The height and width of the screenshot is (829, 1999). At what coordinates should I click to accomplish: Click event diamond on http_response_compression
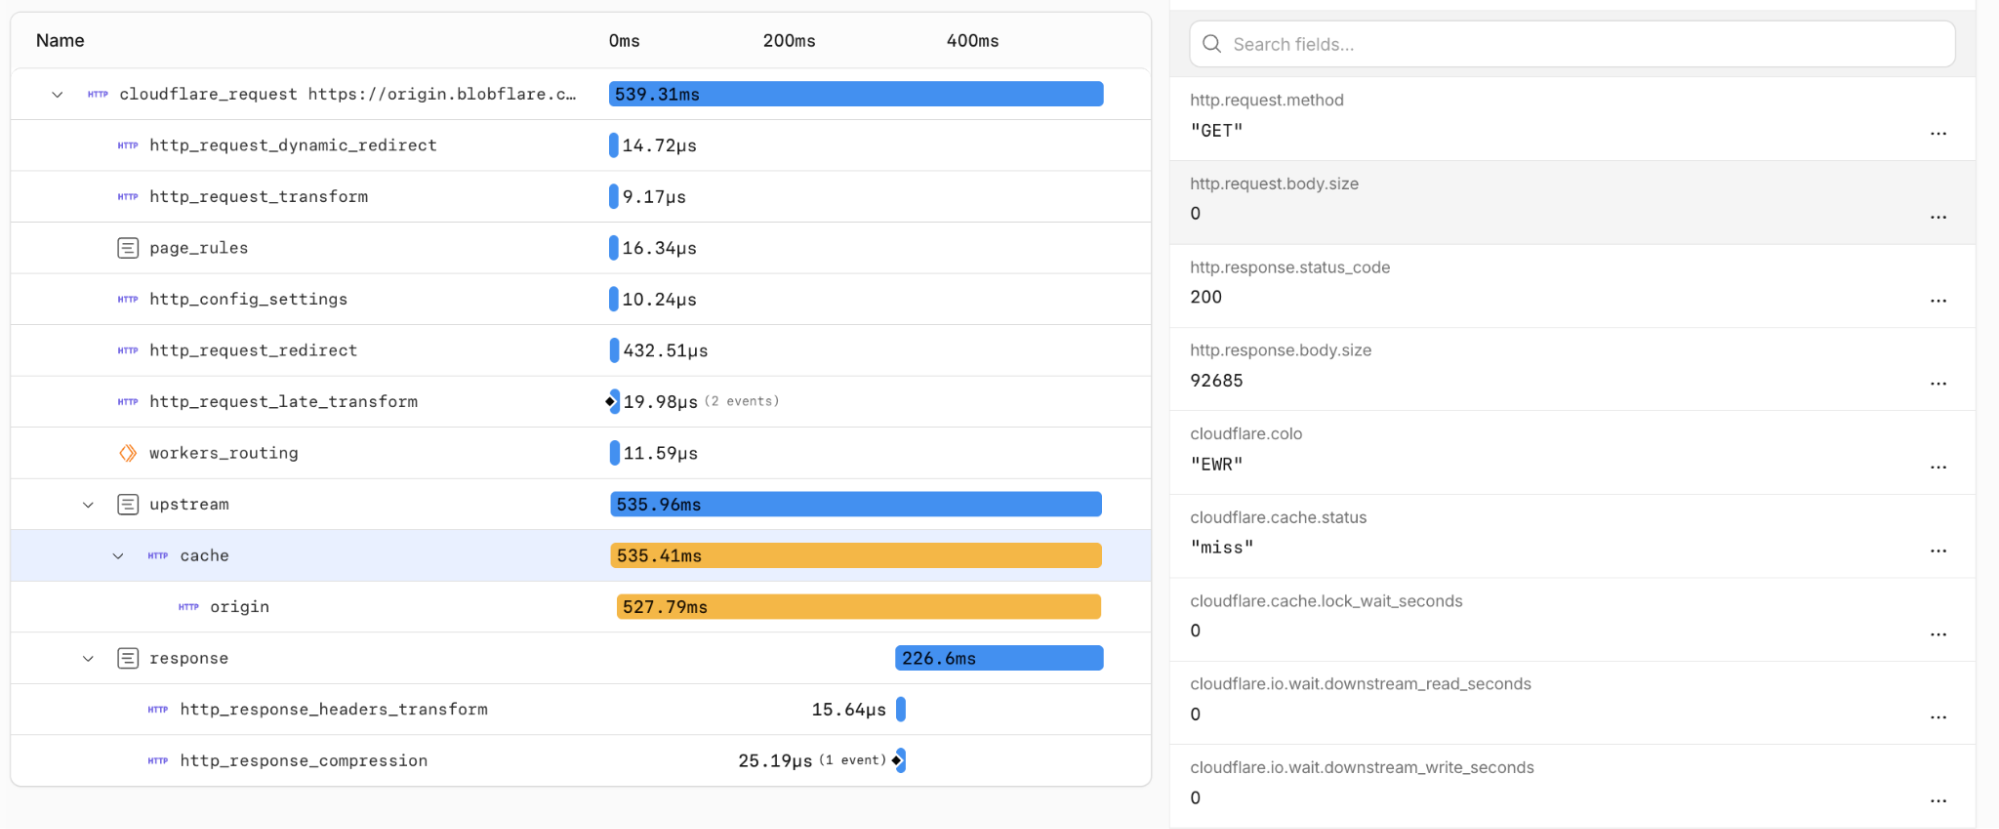pos(896,760)
